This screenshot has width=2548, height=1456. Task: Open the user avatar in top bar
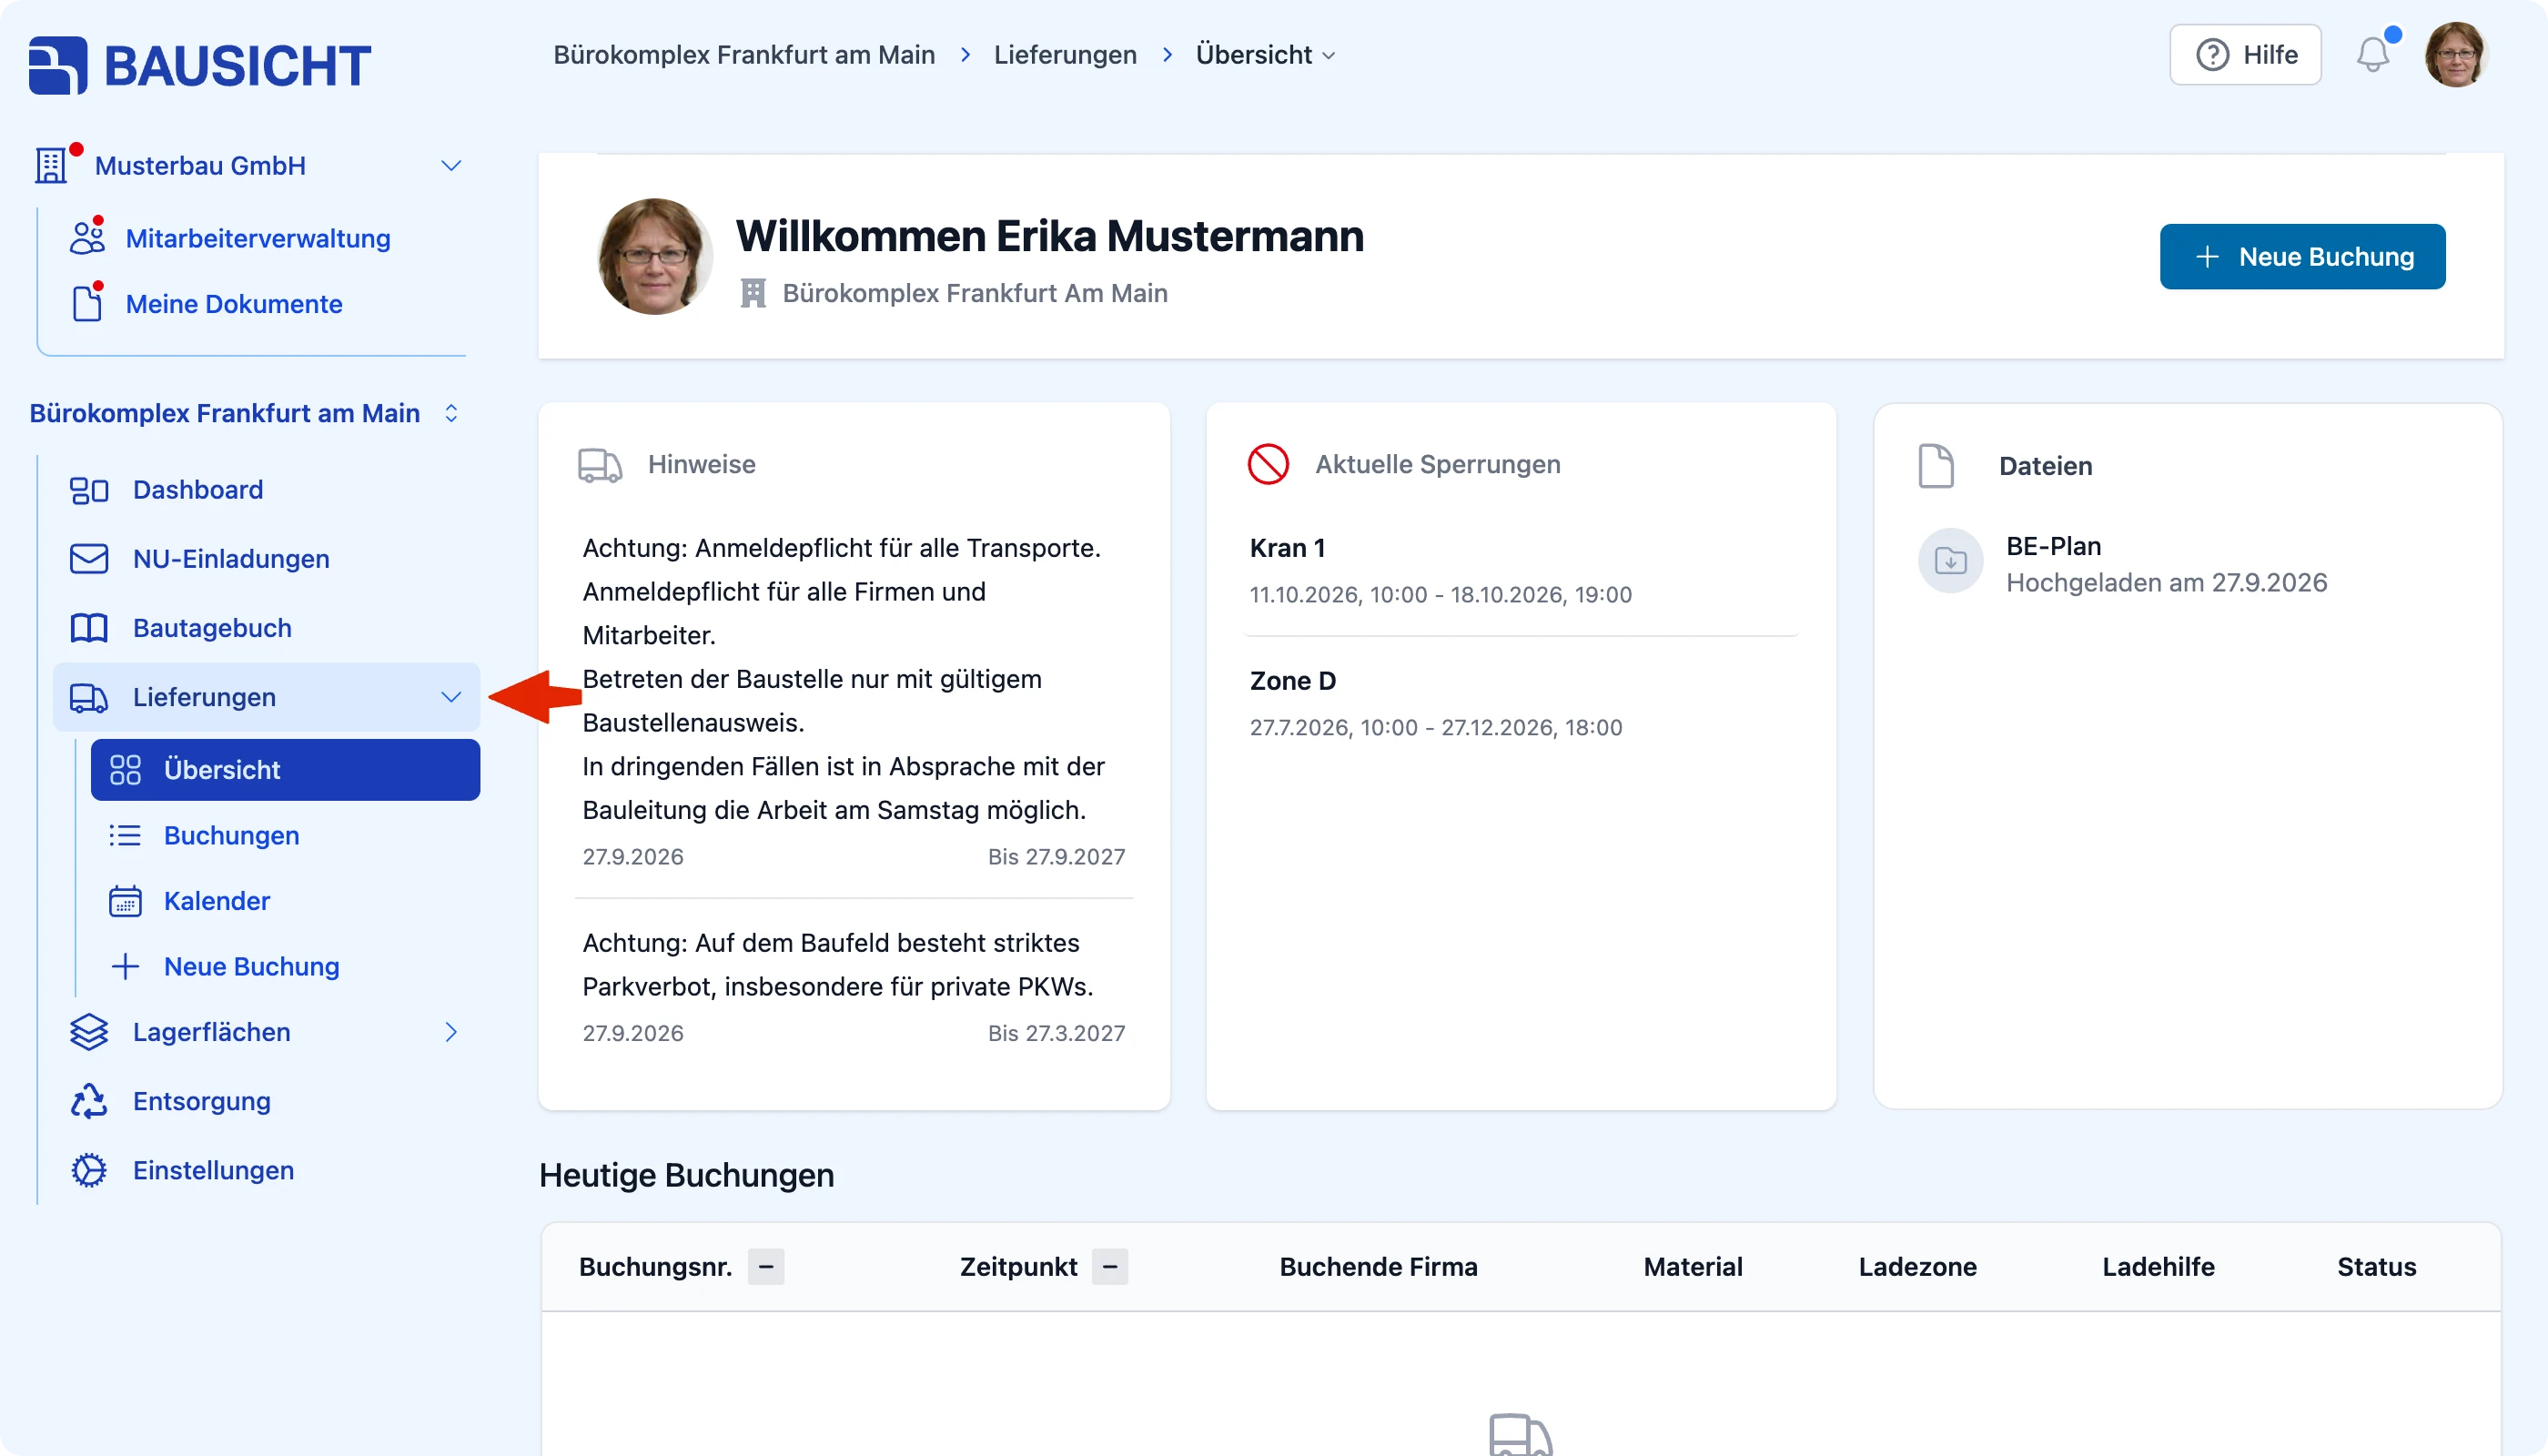[2456, 54]
